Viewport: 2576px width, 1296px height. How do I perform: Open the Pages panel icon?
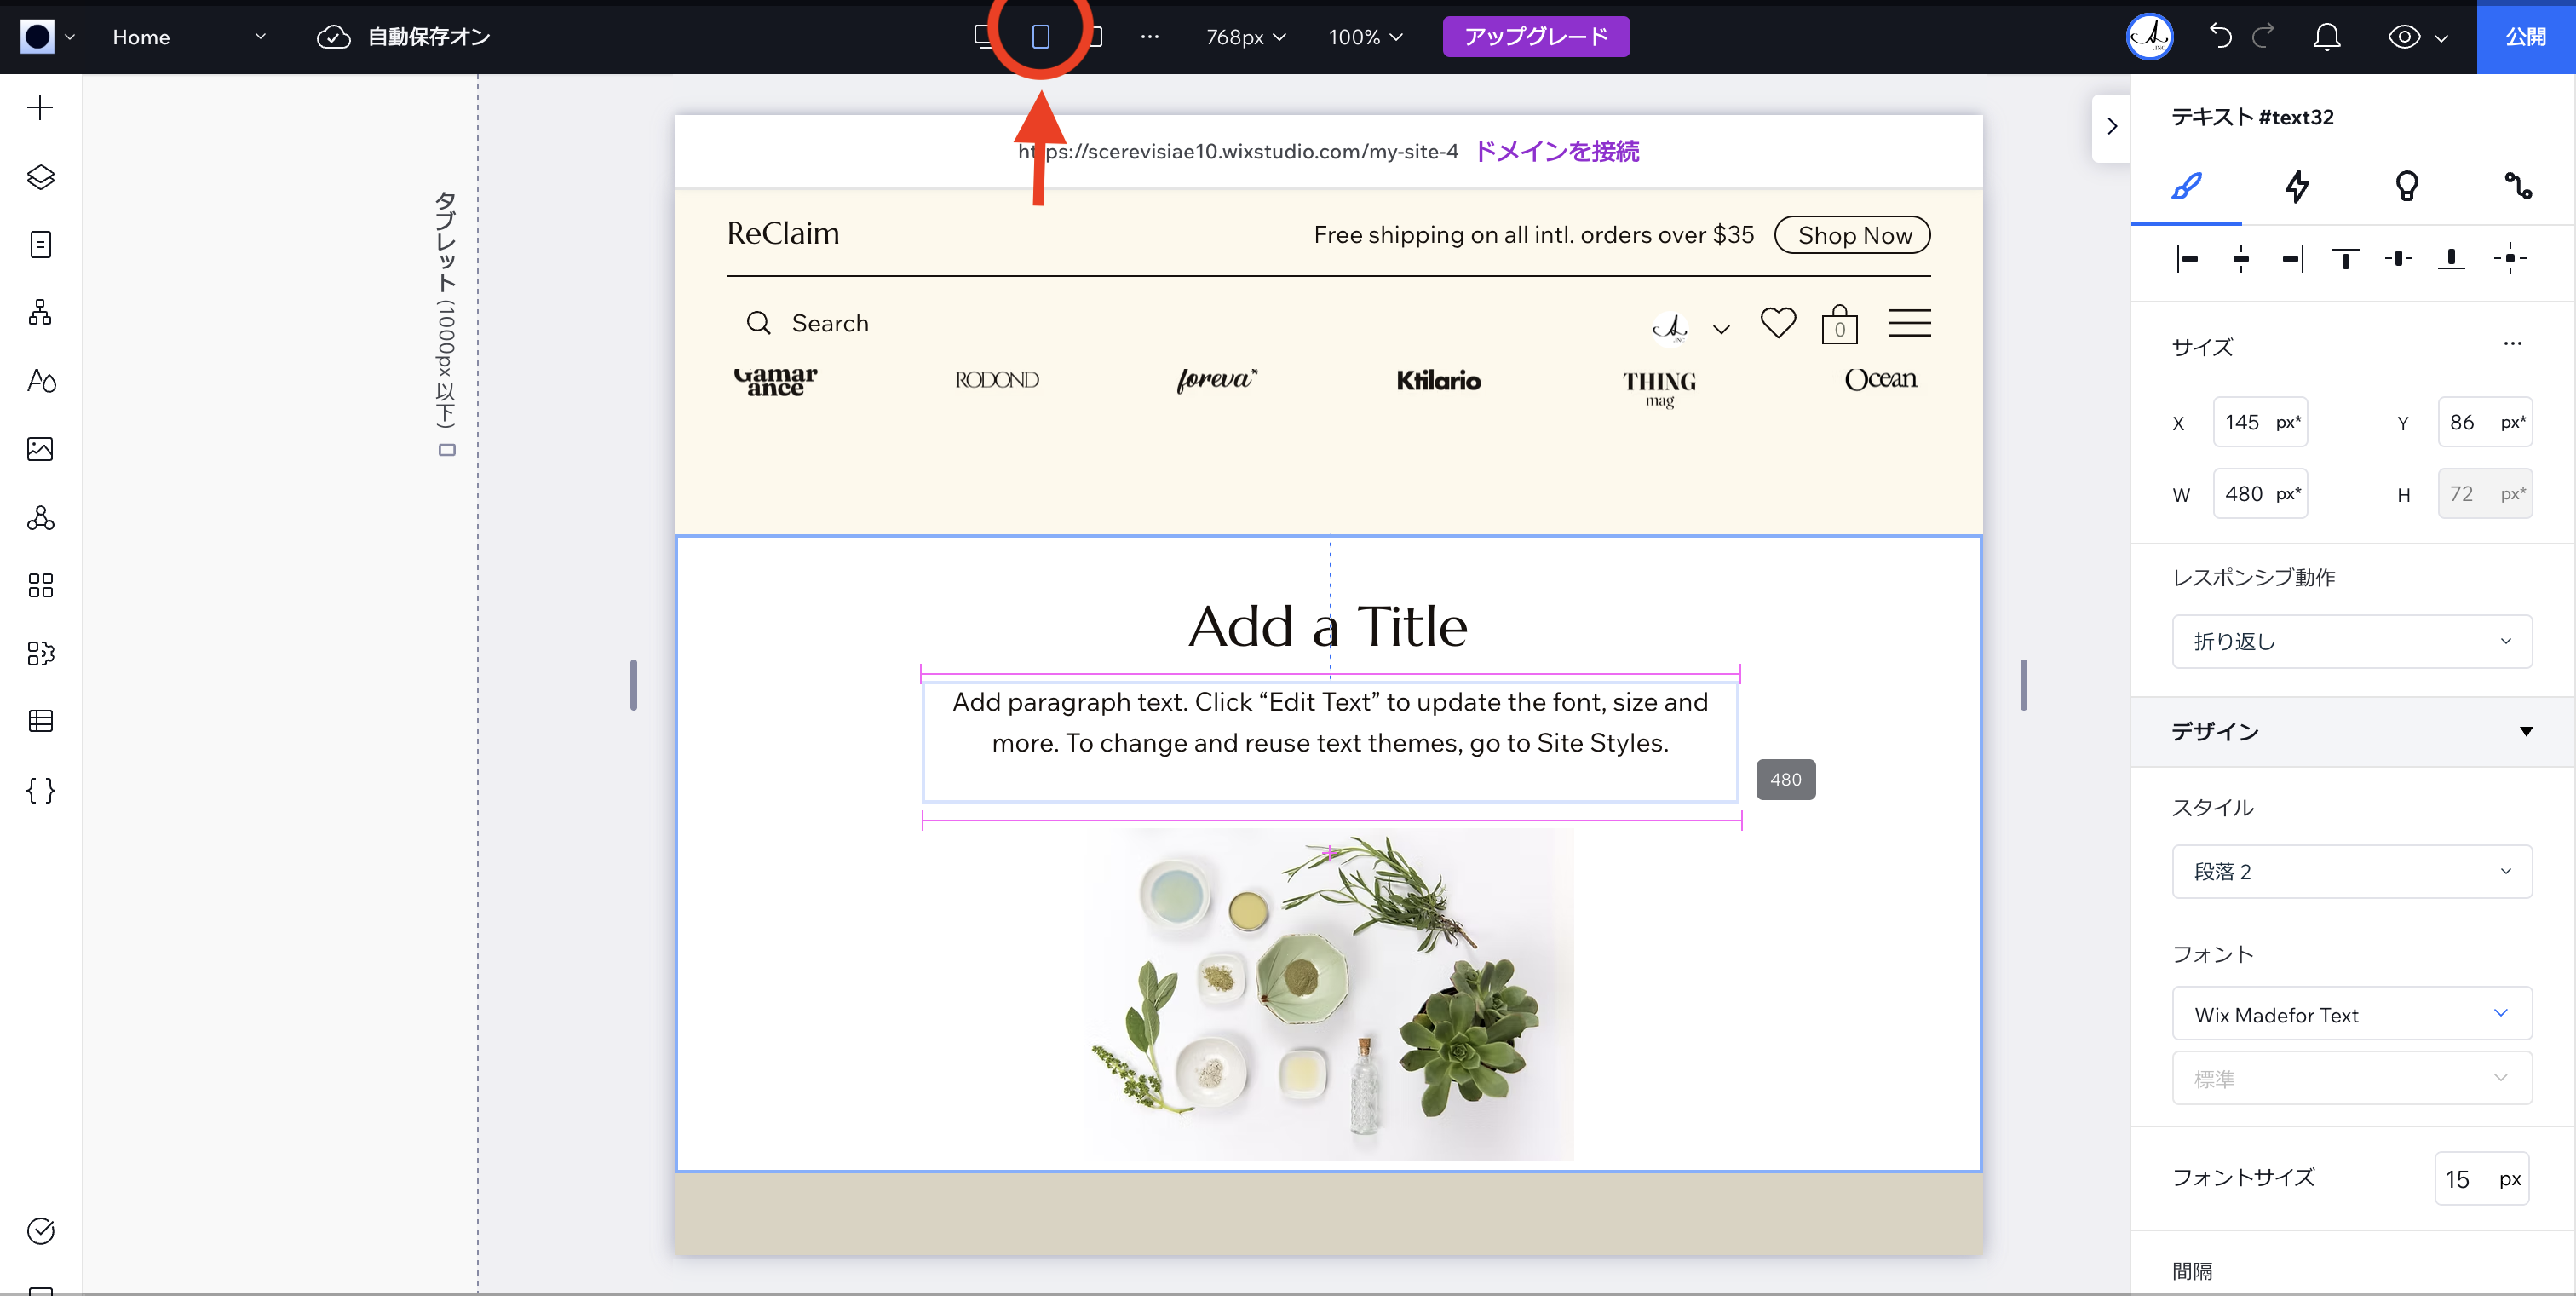pyautogui.click(x=40, y=244)
